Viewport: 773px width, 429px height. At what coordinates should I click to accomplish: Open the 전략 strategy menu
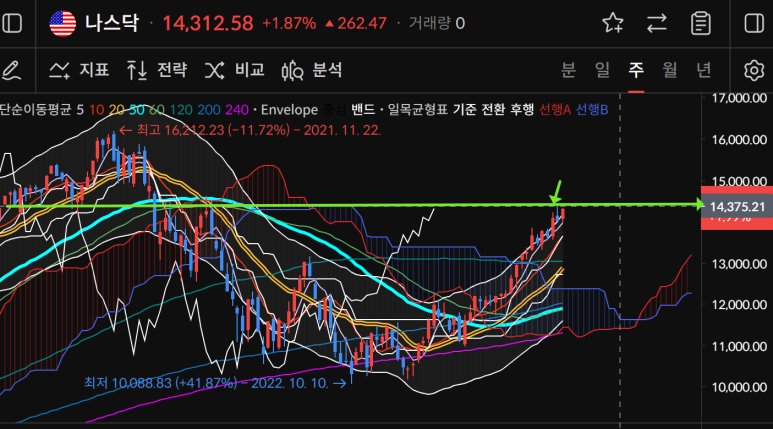(157, 70)
